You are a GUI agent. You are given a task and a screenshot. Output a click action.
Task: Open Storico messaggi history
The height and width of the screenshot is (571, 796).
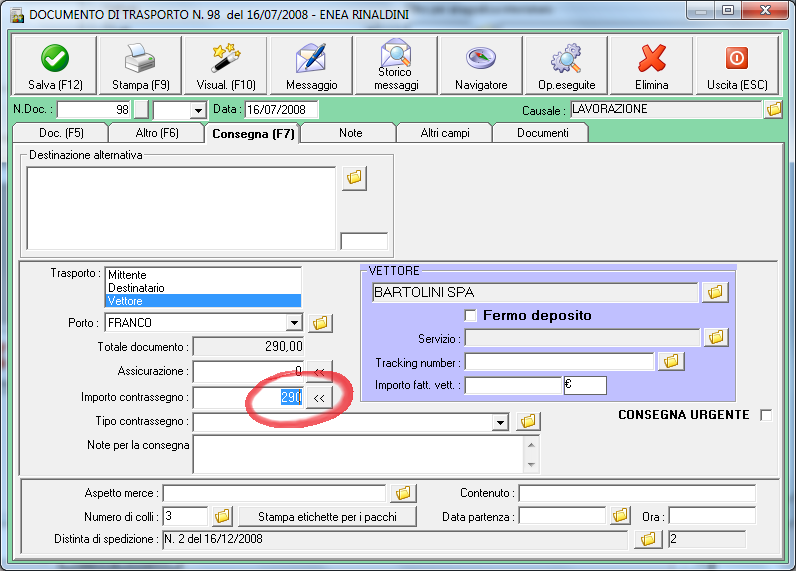click(396, 65)
